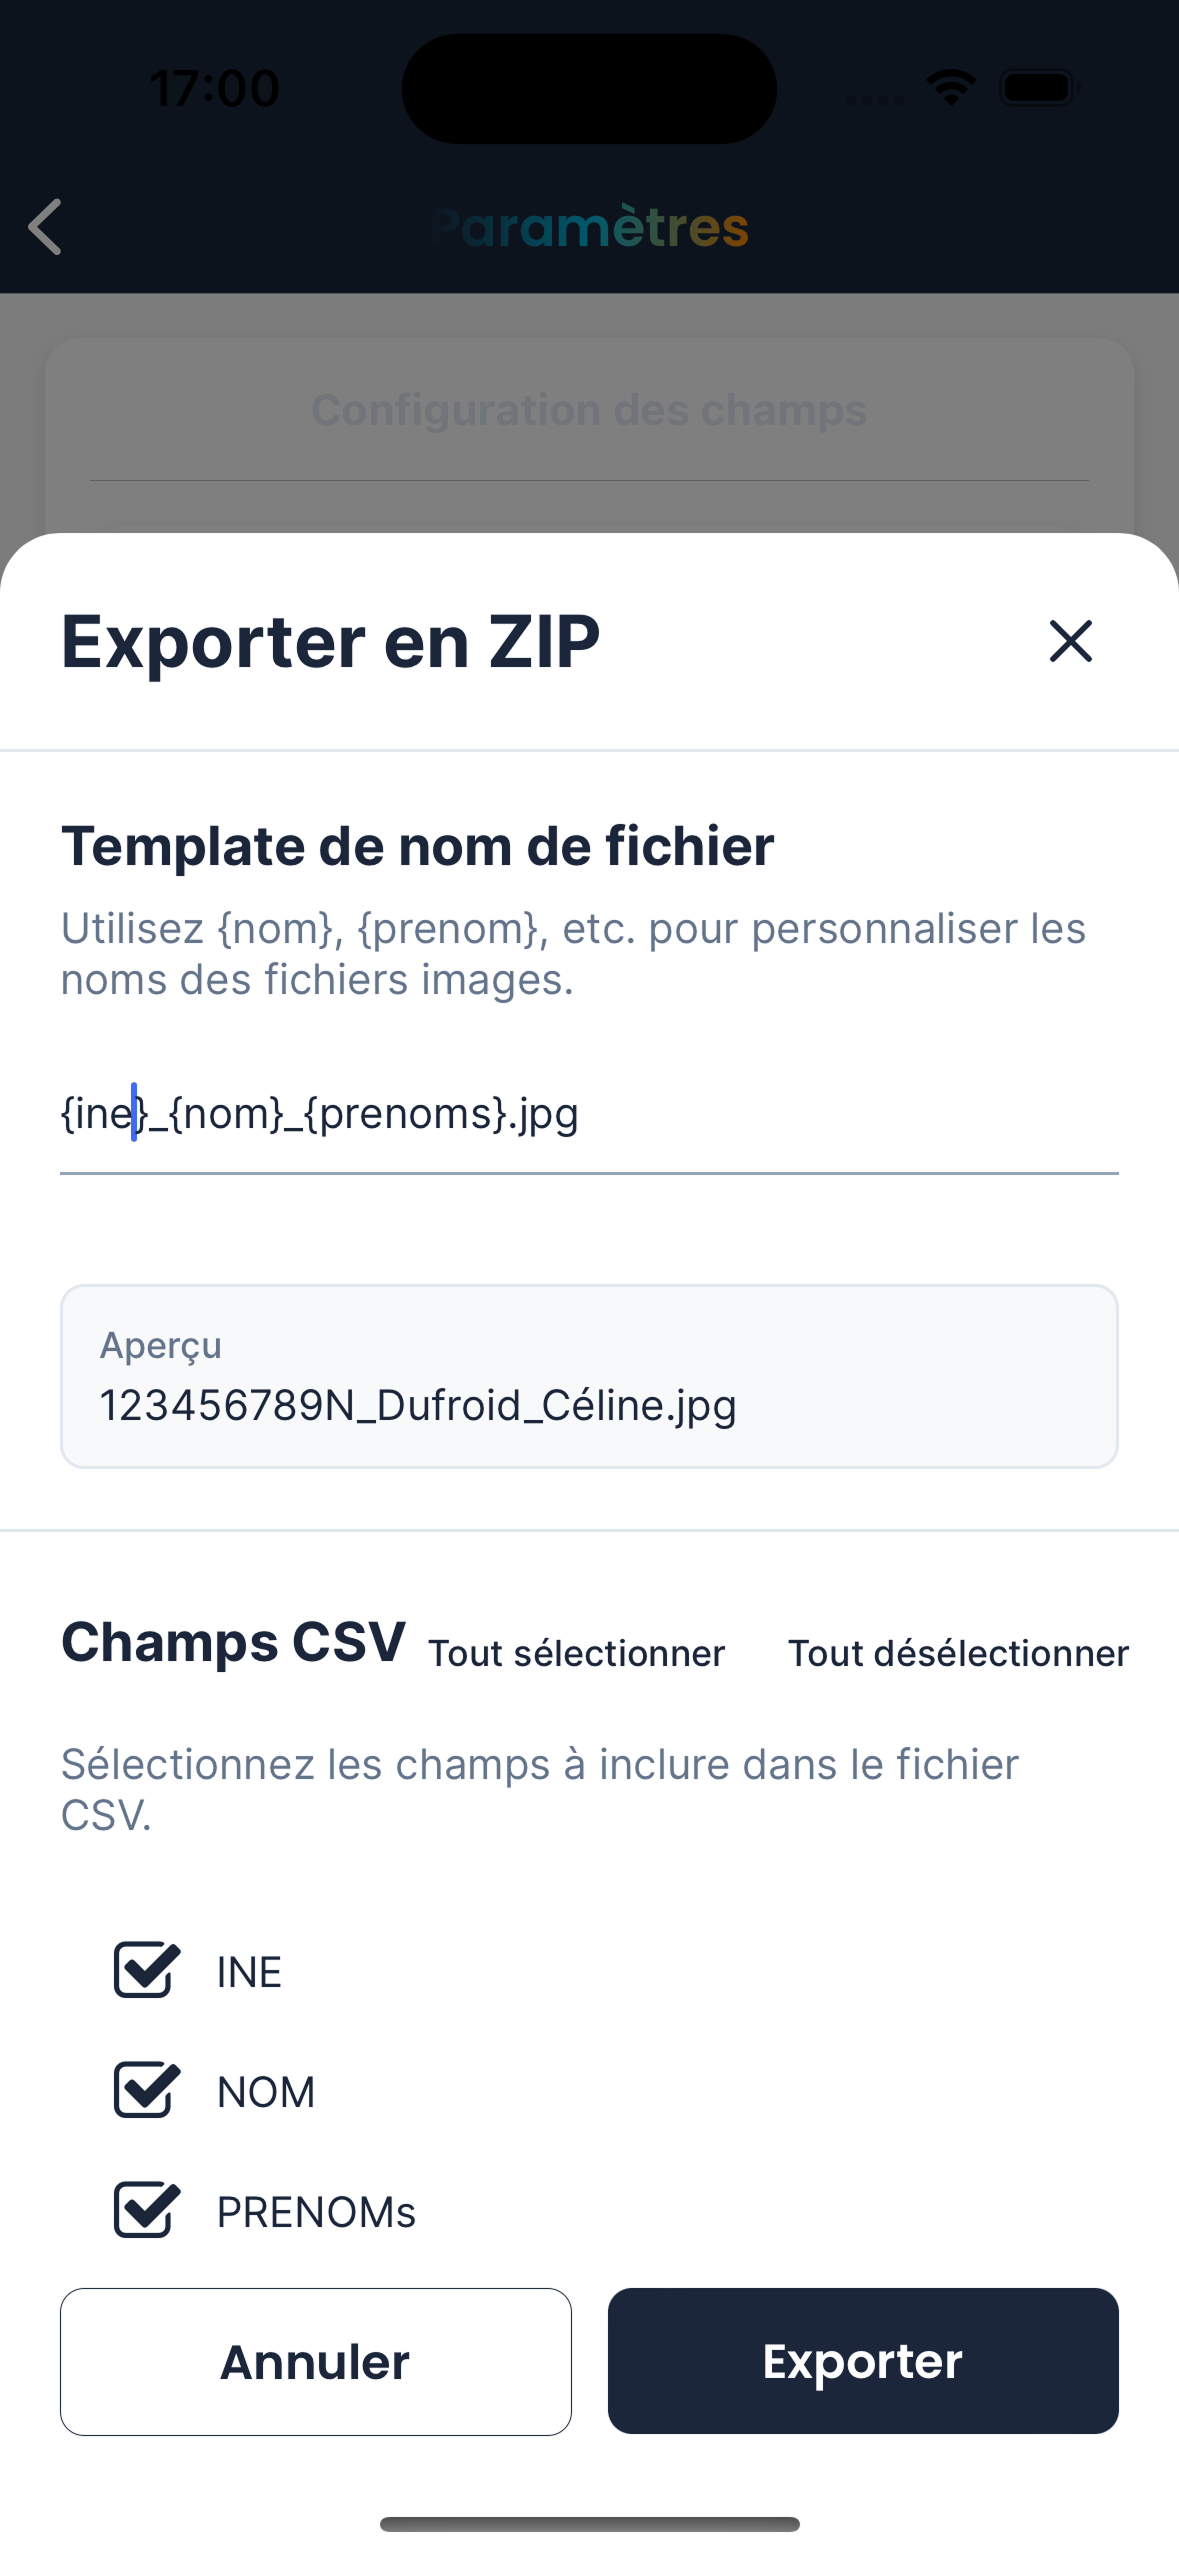
Task: Uncheck the INE checkbox
Action: (x=146, y=1971)
